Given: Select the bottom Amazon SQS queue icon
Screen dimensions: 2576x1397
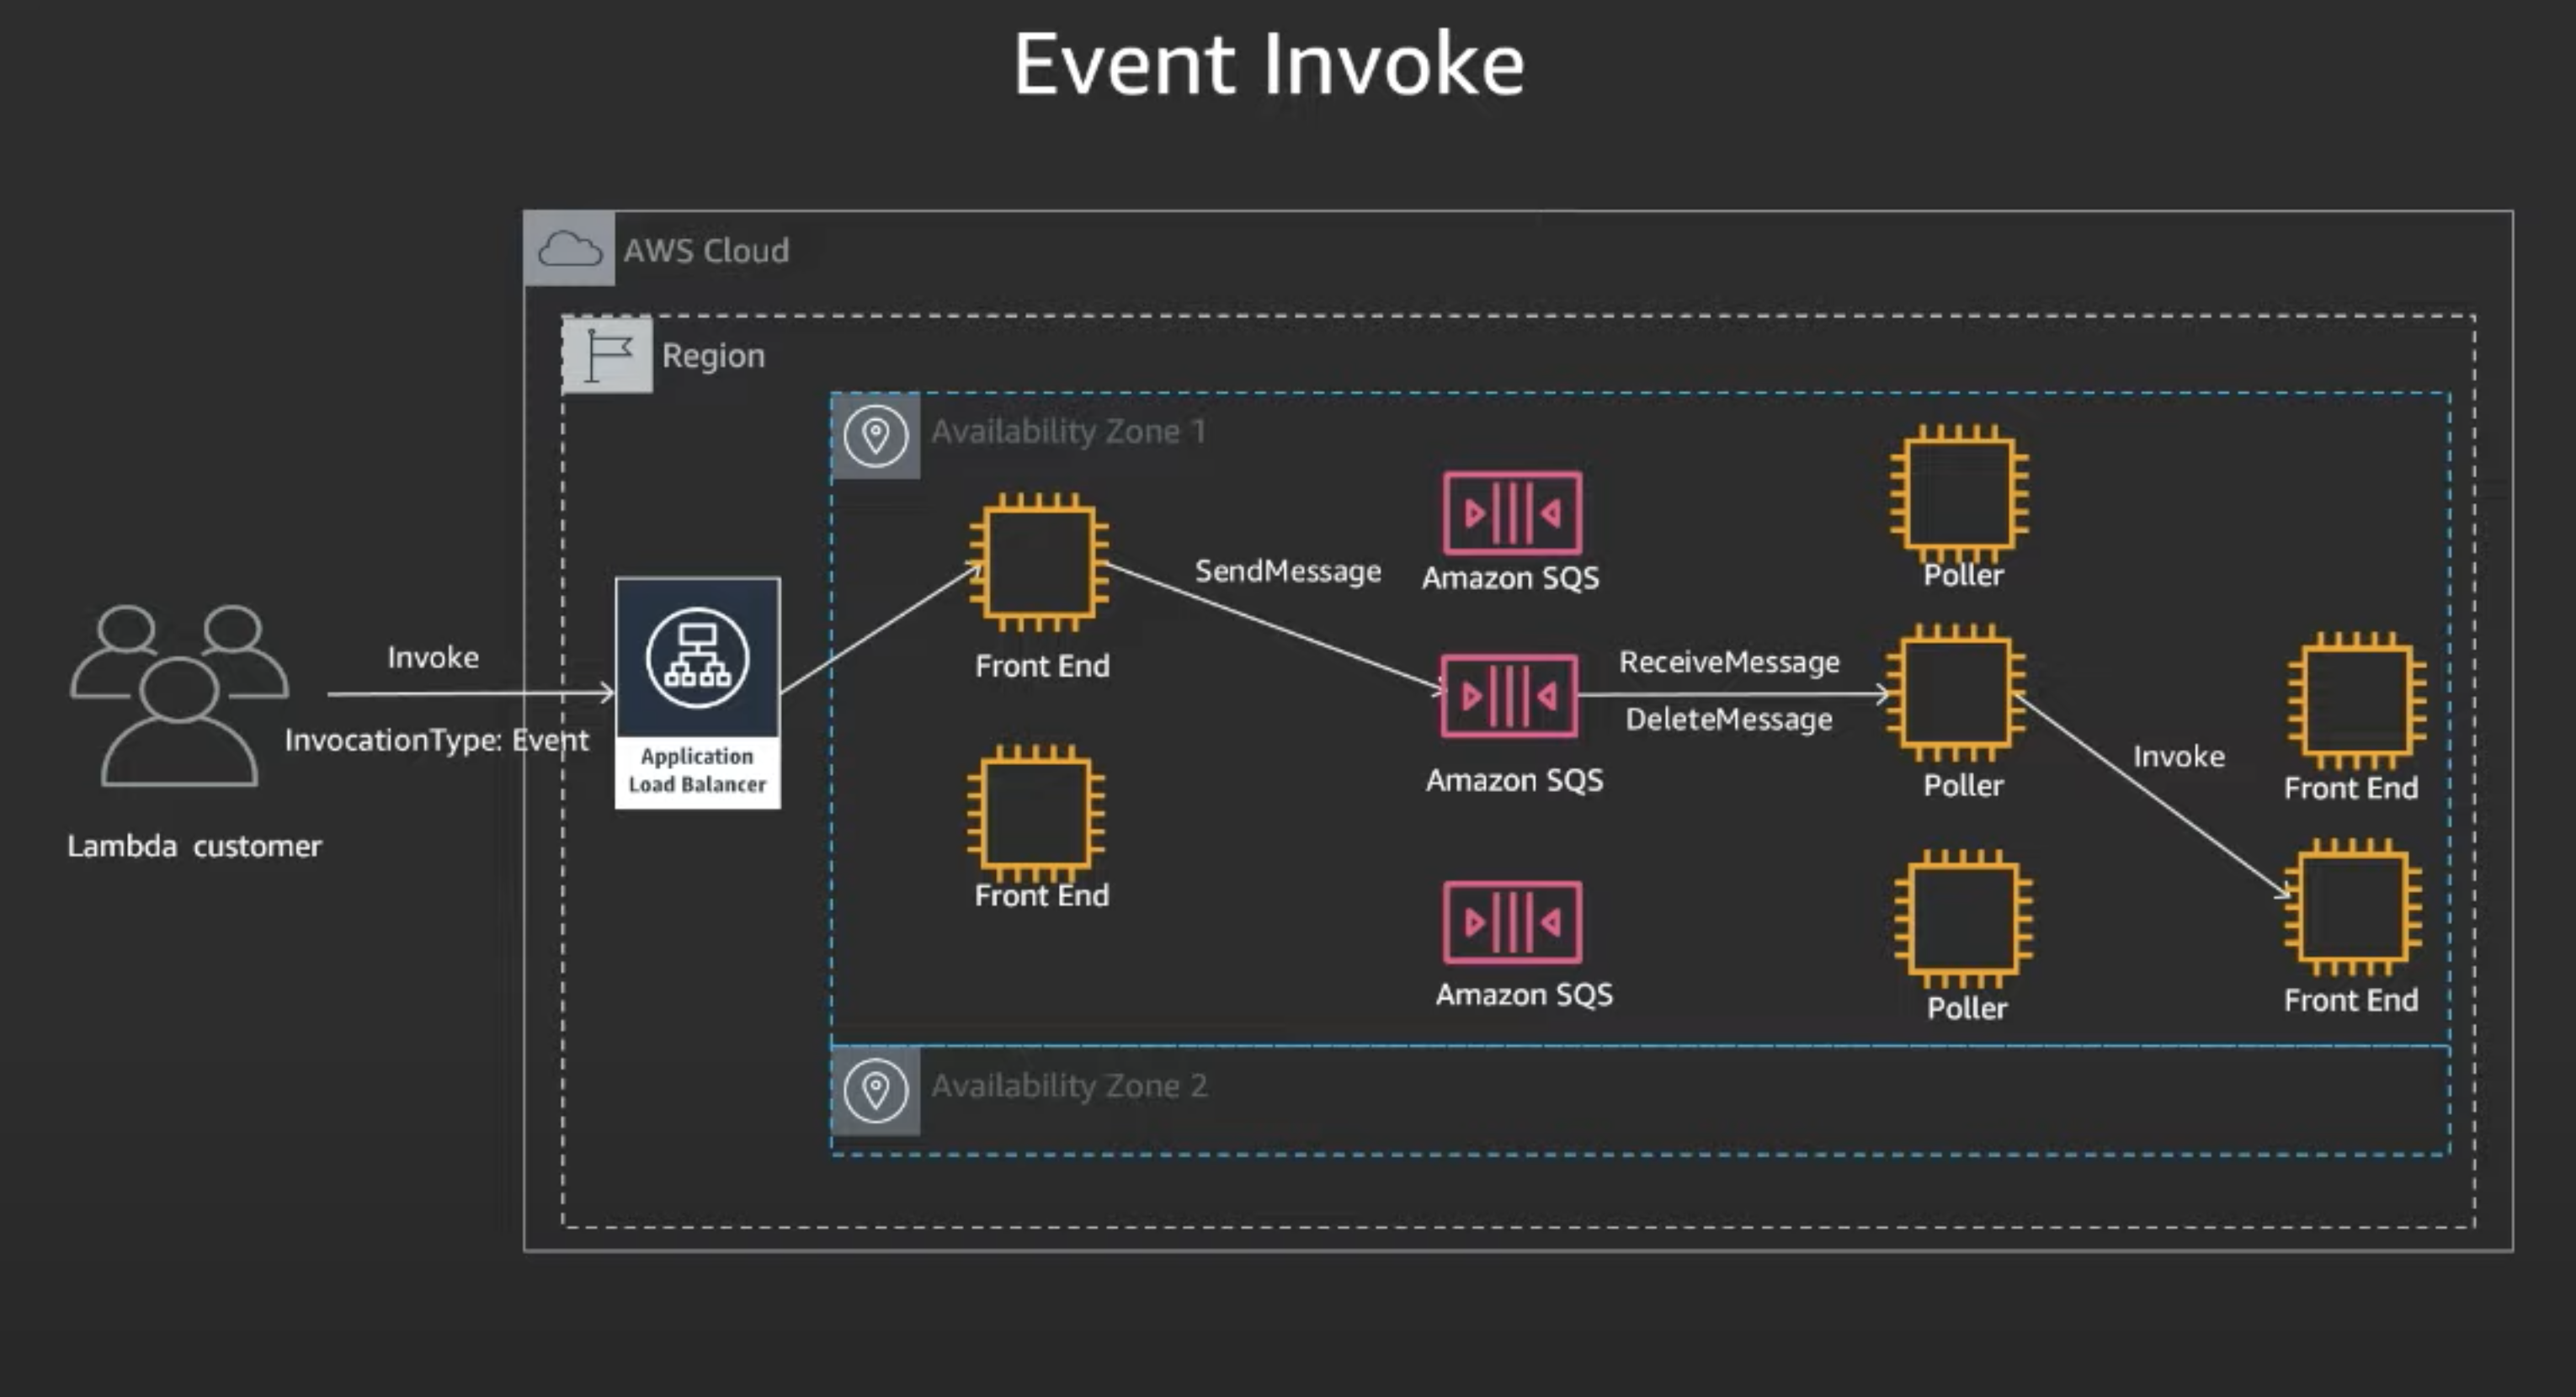Looking at the screenshot, I should coord(1512,922).
